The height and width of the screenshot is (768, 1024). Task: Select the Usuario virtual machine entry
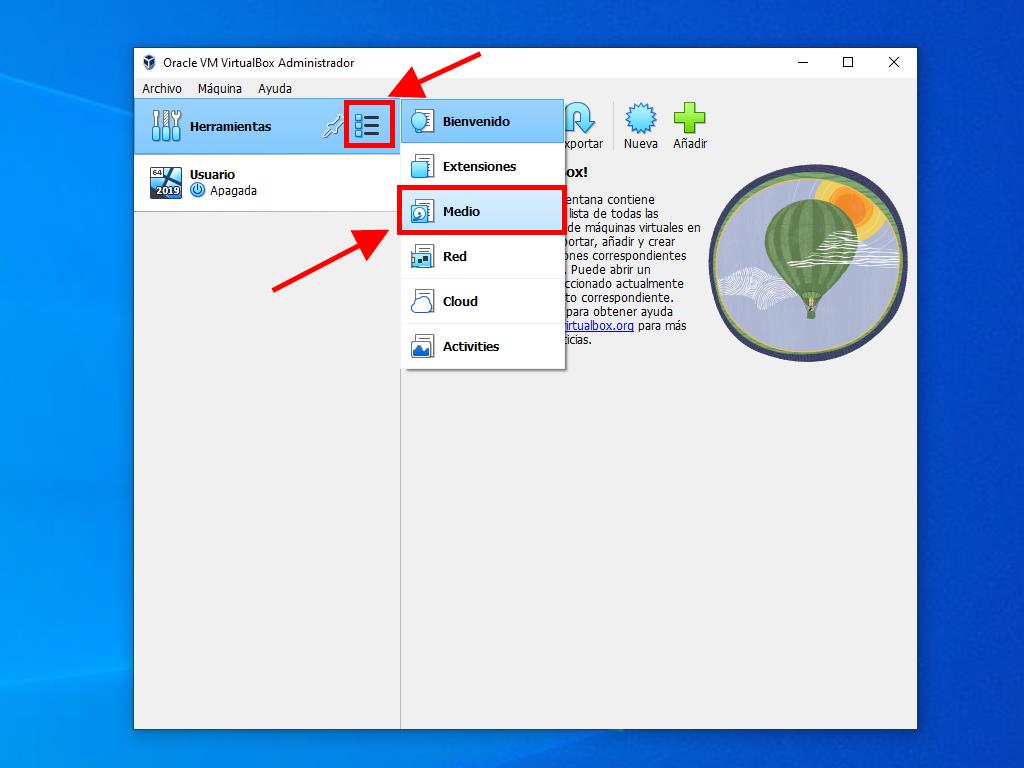coord(267,182)
